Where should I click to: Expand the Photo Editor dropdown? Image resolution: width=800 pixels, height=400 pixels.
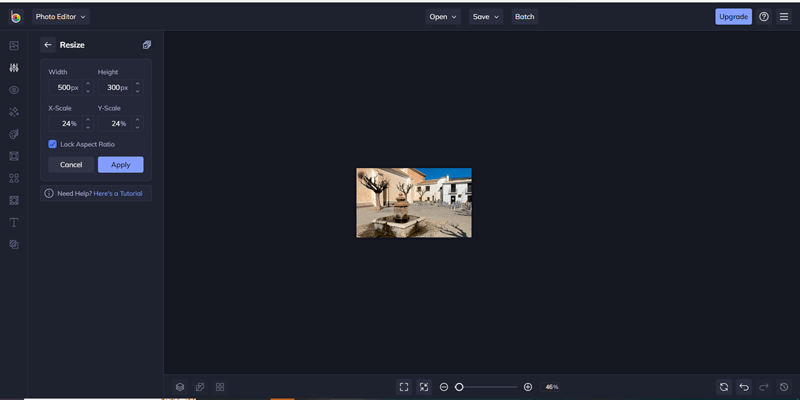[x=61, y=17]
